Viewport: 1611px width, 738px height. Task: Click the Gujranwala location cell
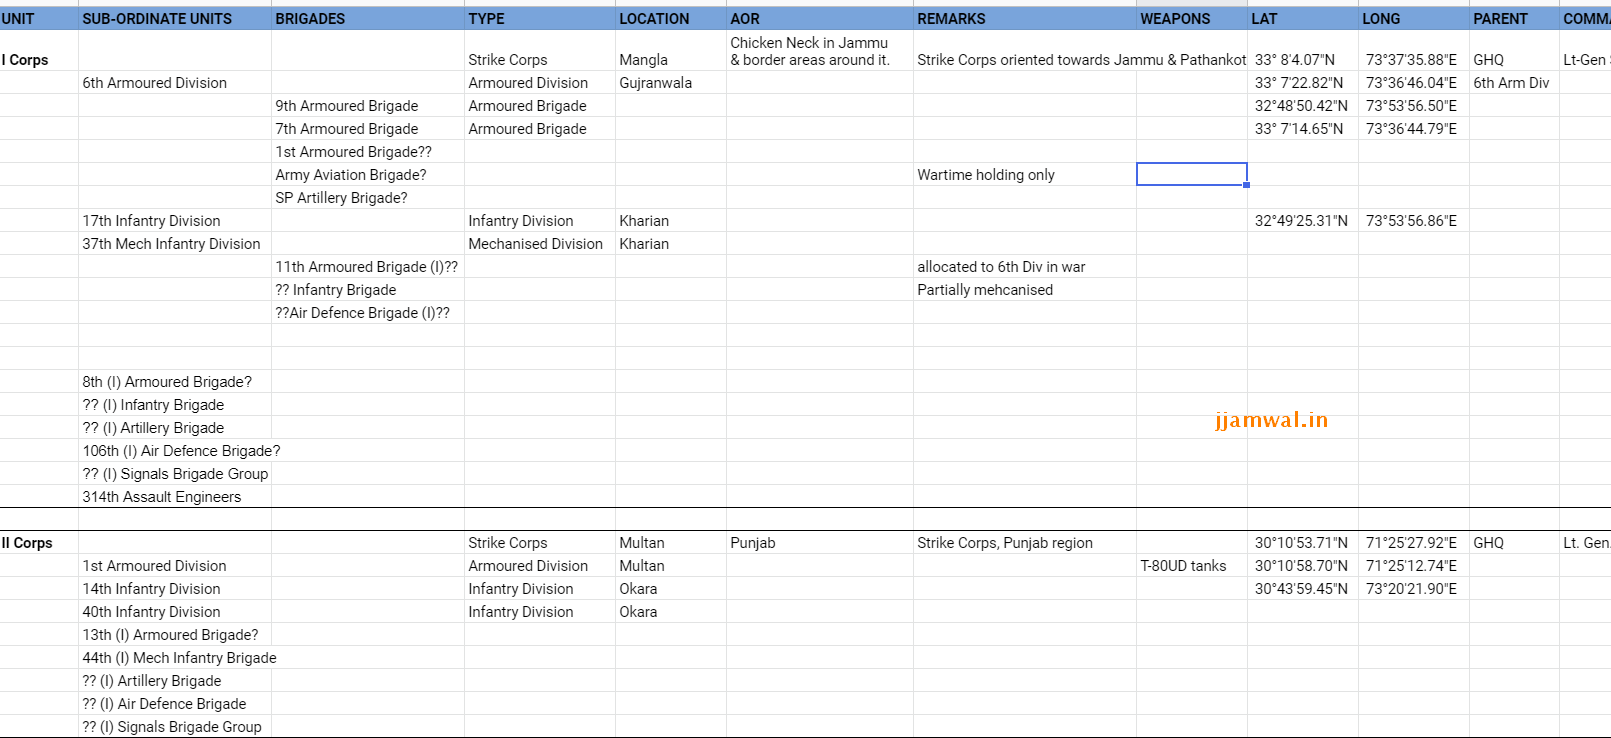tap(671, 83)
